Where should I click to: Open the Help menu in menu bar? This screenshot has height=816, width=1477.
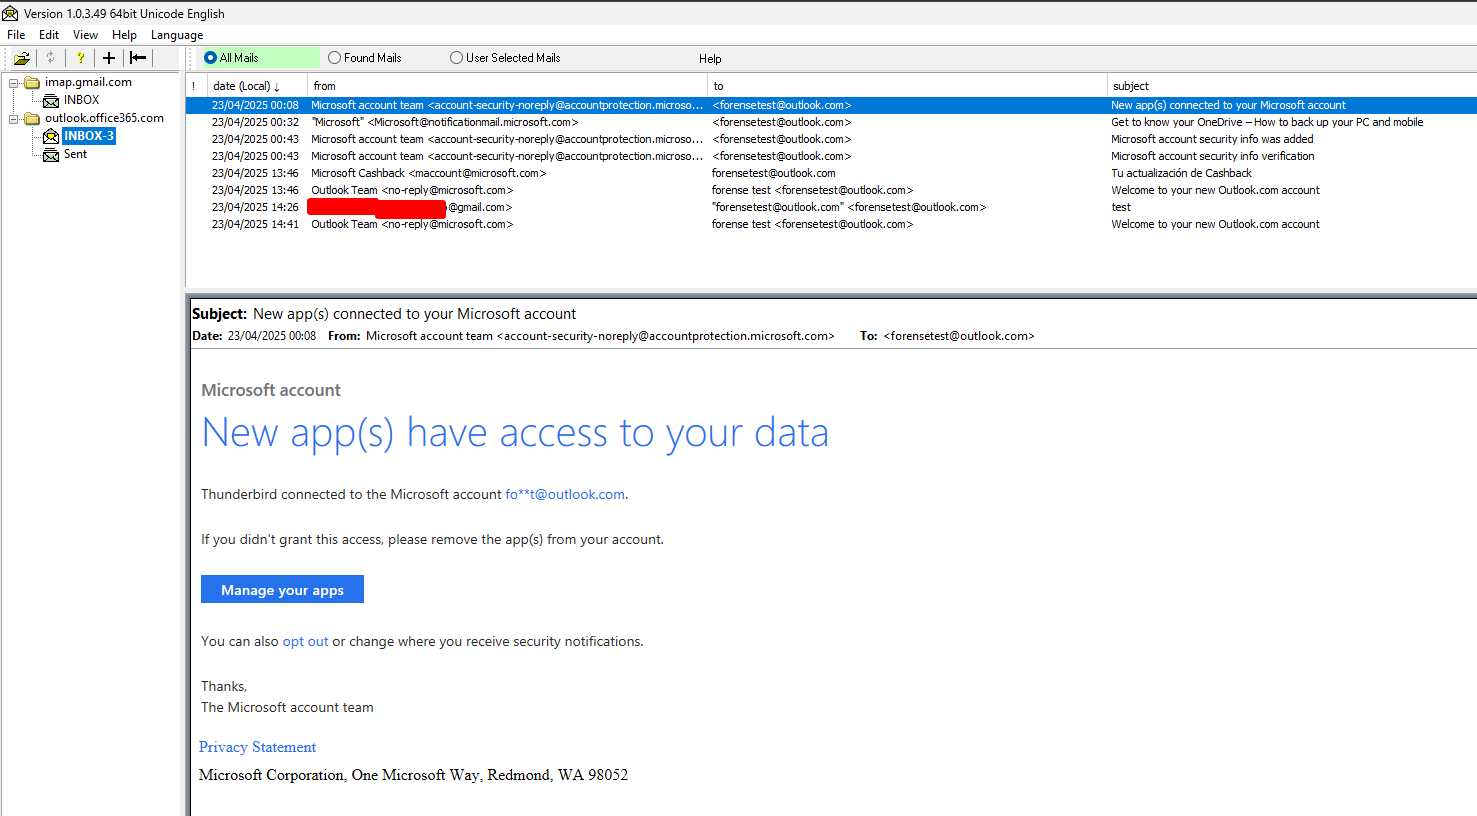(x=124, y=35)
